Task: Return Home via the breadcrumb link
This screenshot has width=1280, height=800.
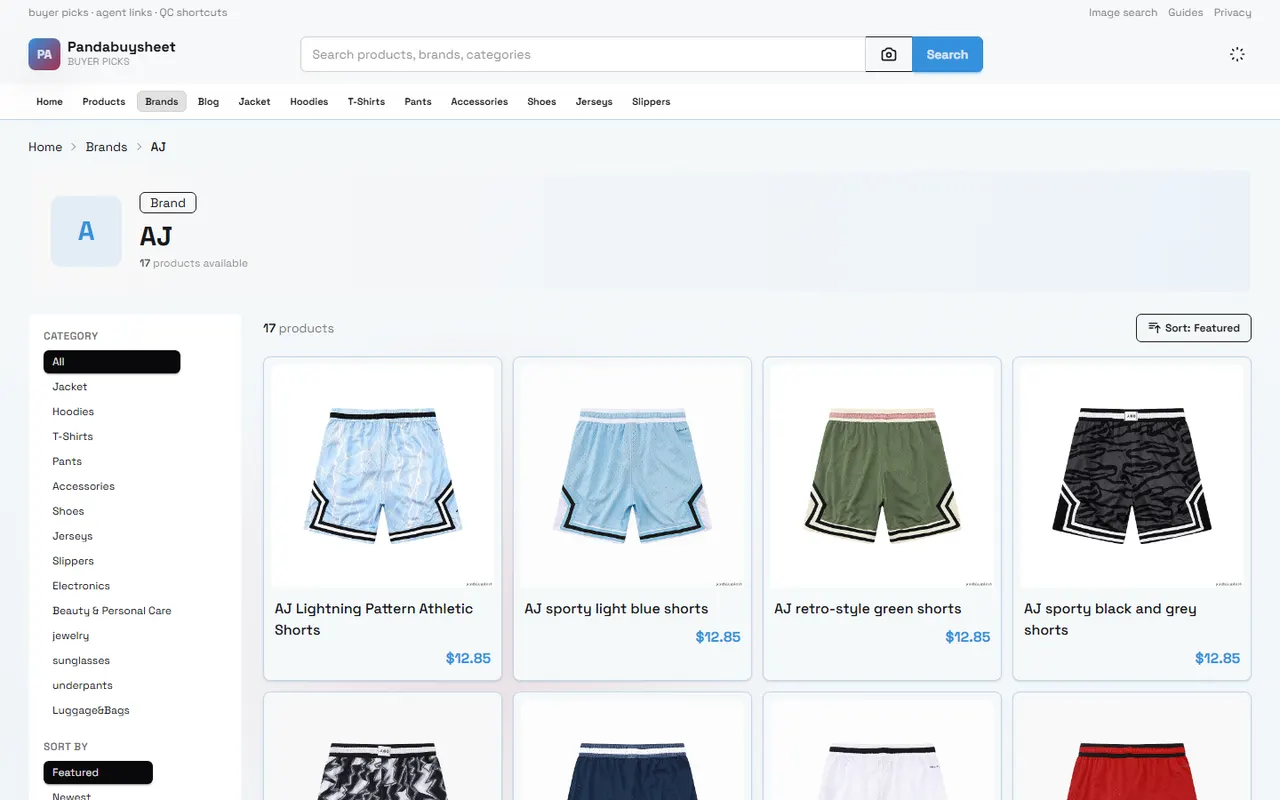Action: (x=45, y=147)
